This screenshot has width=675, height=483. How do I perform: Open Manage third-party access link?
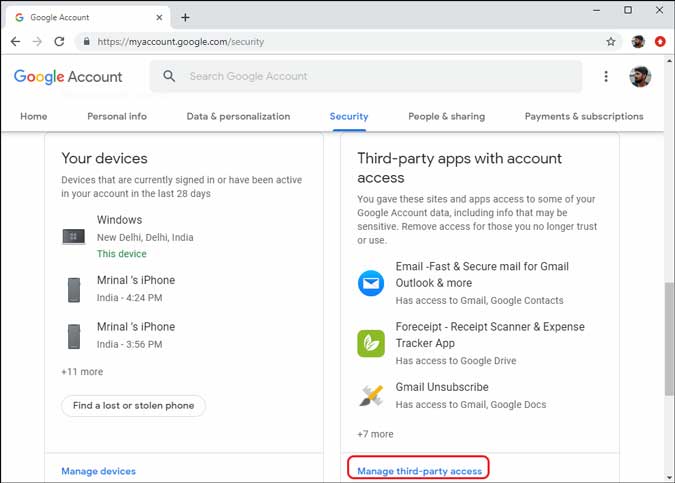click(419, 471)
